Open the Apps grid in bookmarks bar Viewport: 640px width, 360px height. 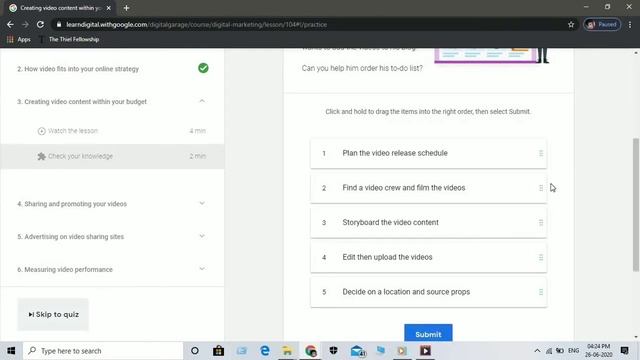pos(19,39)
